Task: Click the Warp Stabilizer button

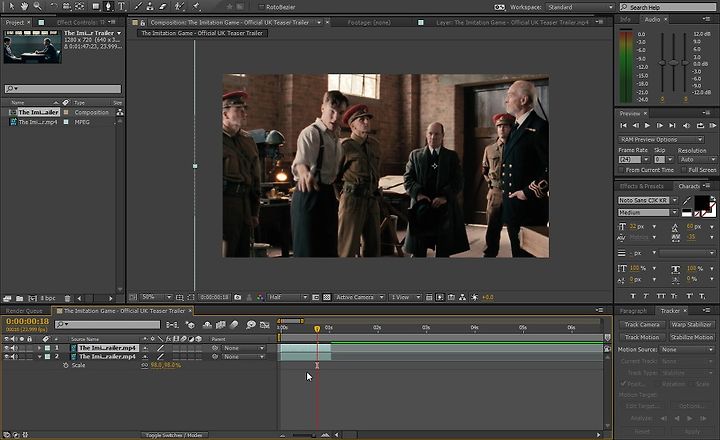Action: 691,325
